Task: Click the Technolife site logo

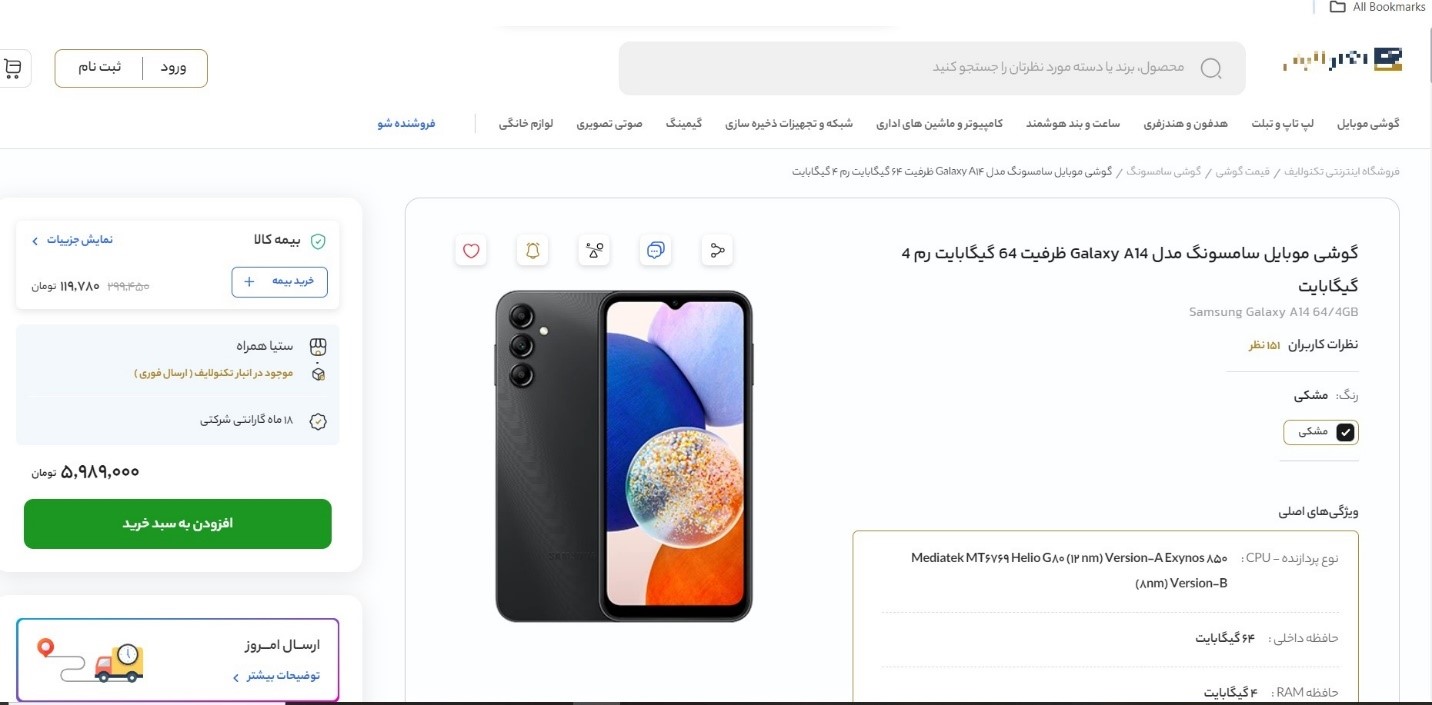Action: (x=1343, y=61)
